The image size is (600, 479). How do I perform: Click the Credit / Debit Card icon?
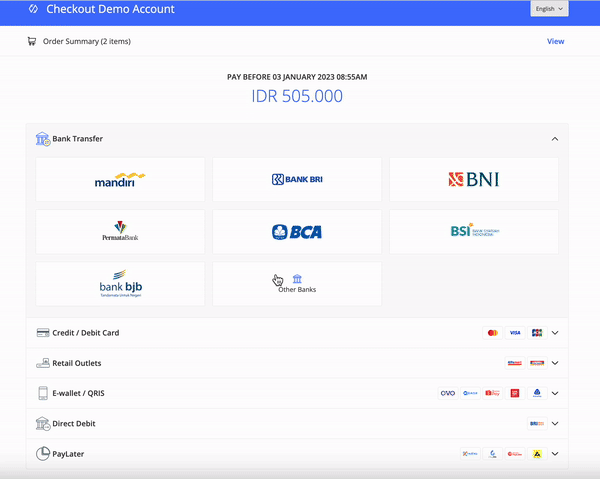click(x=43, y=332)
